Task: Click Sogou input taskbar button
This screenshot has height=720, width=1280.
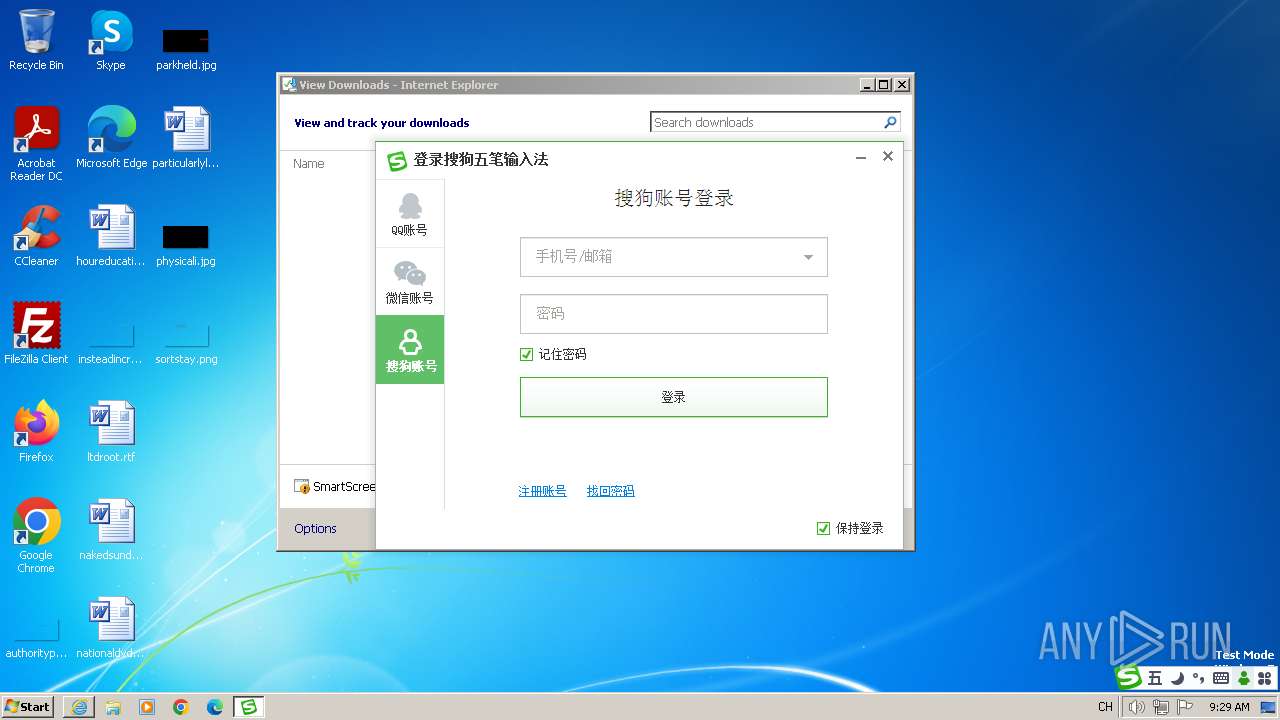Action: coord(249,707)
